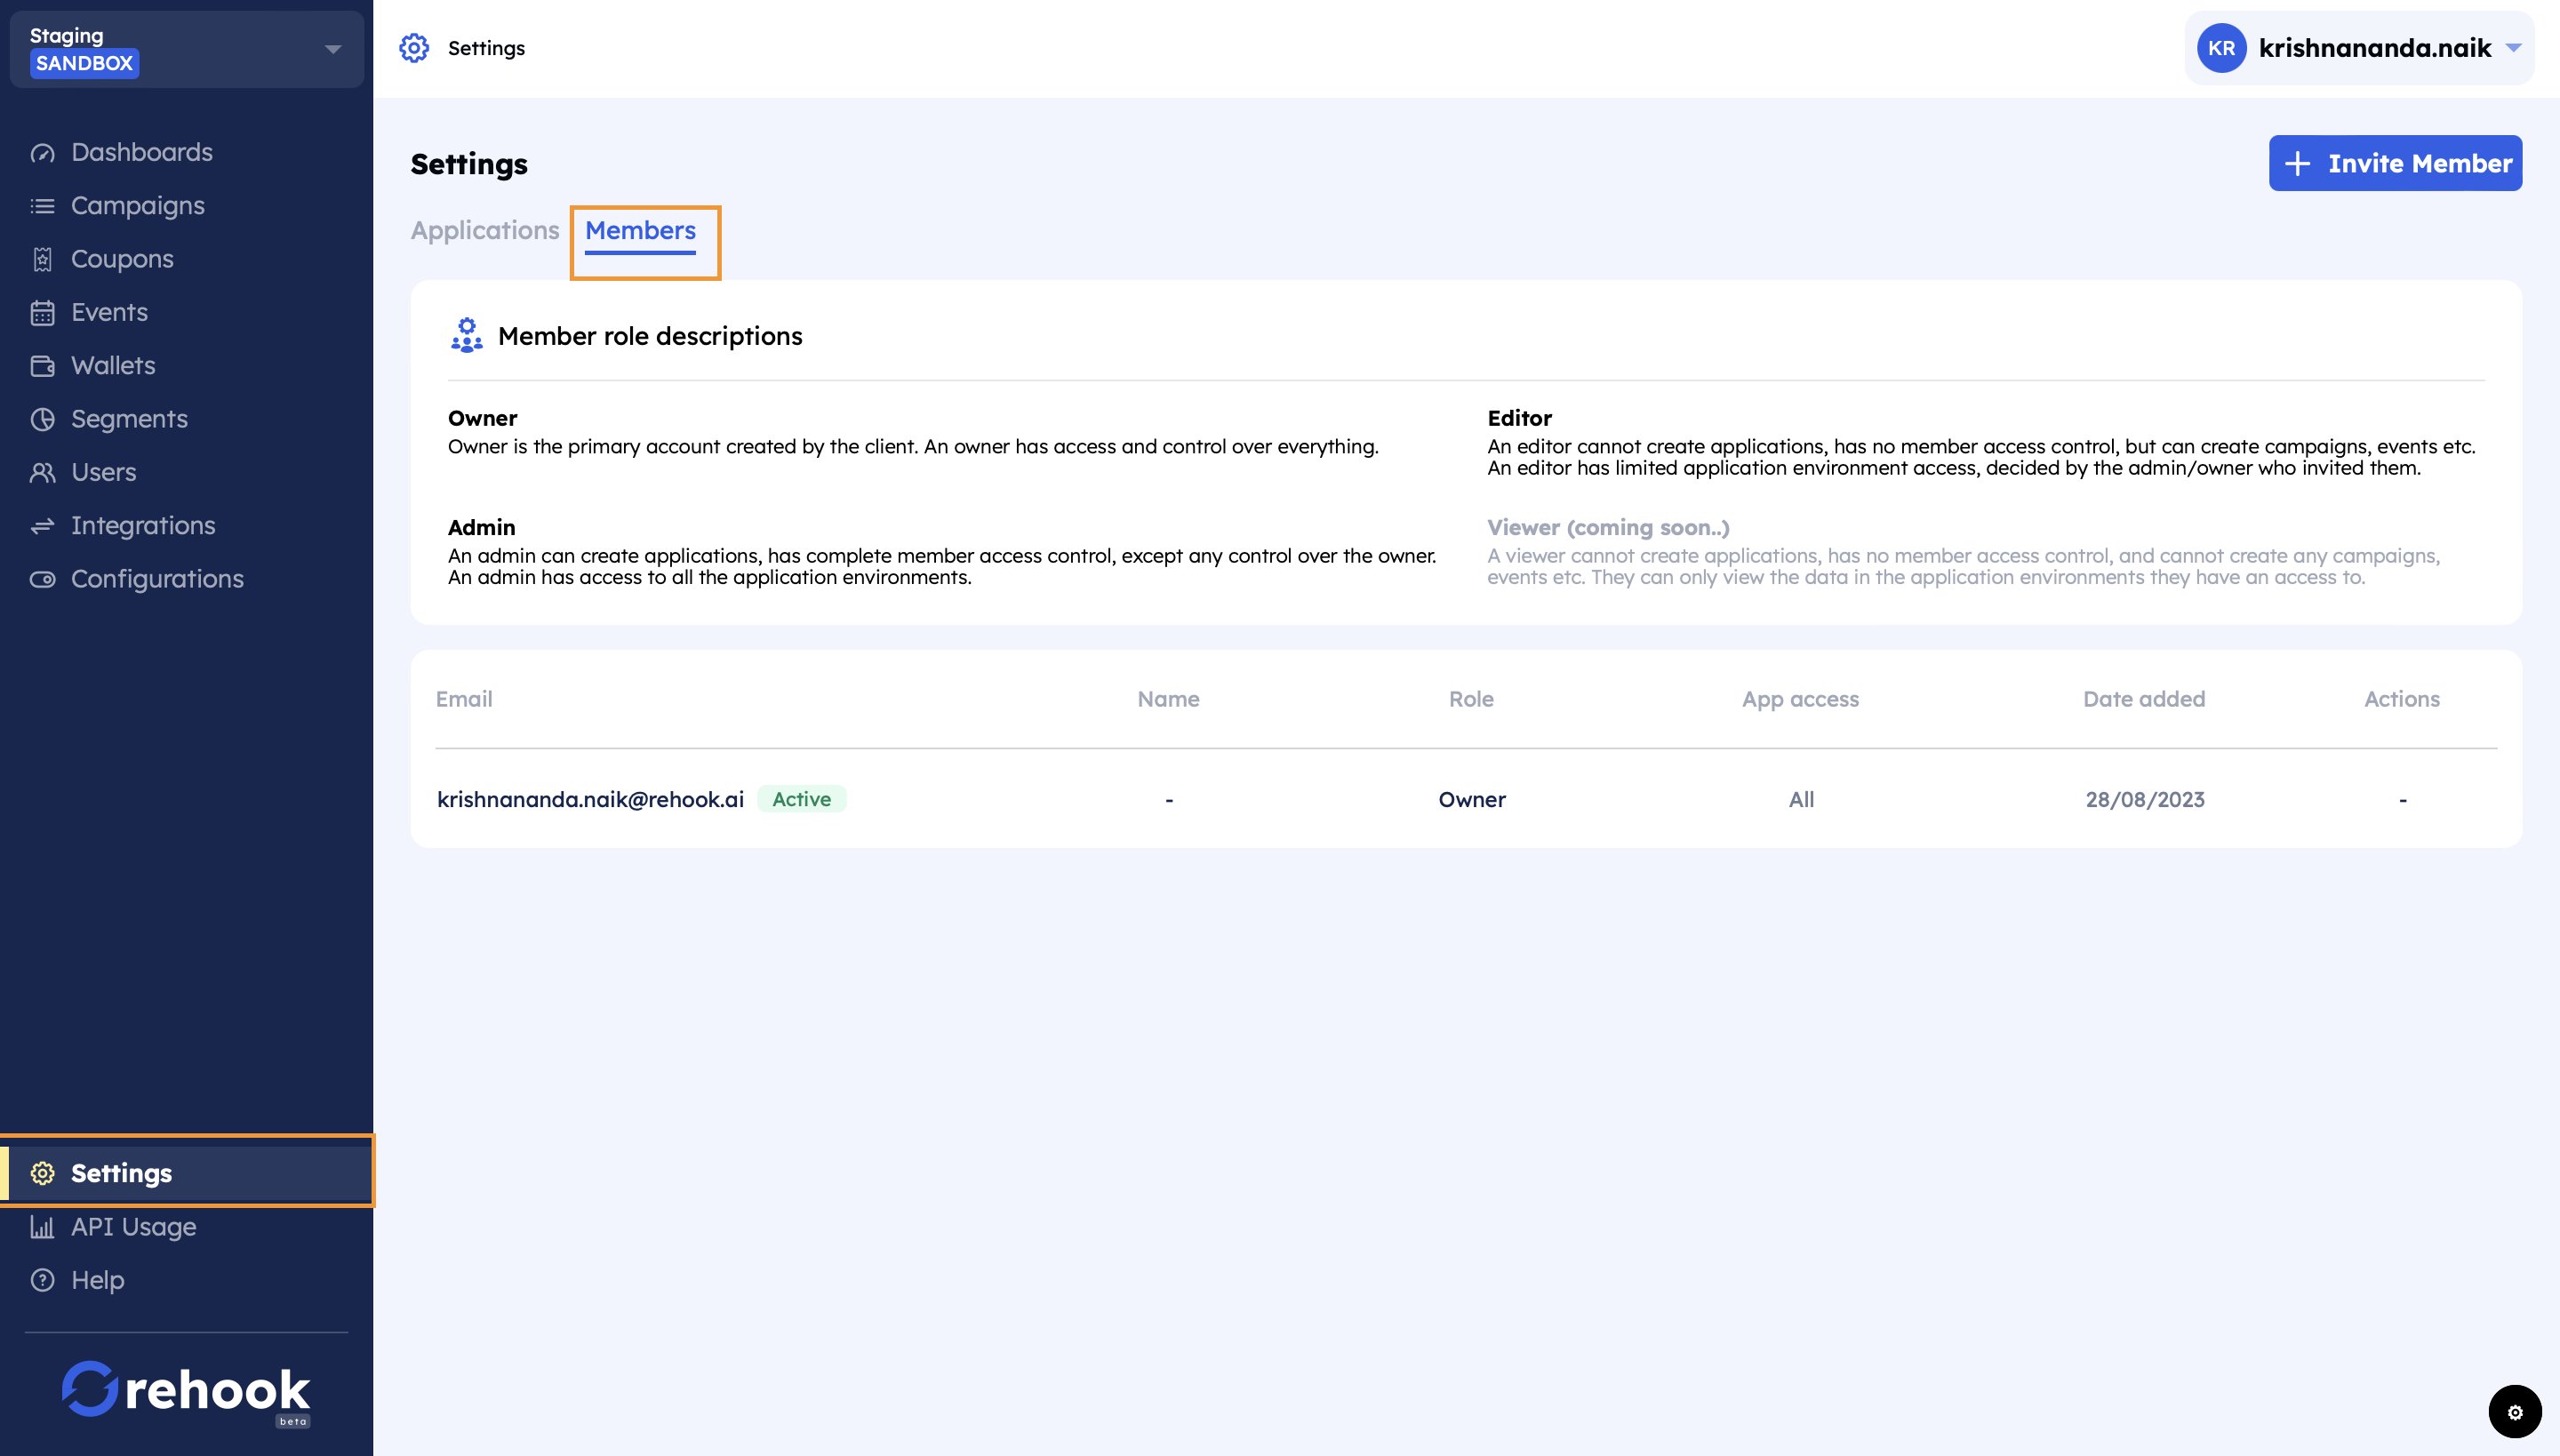This screenshot has height=1456, width=2560.
Task: Click the 28/08/2023 date cell
Action: coord(2145,799)
